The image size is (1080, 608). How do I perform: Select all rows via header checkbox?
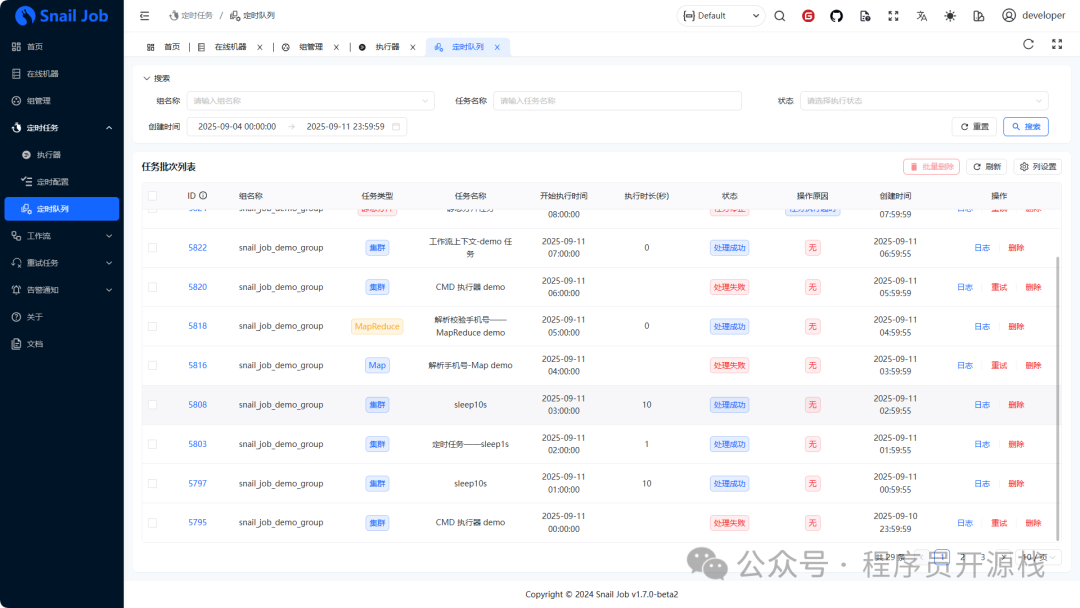click(x=152, y=196)
